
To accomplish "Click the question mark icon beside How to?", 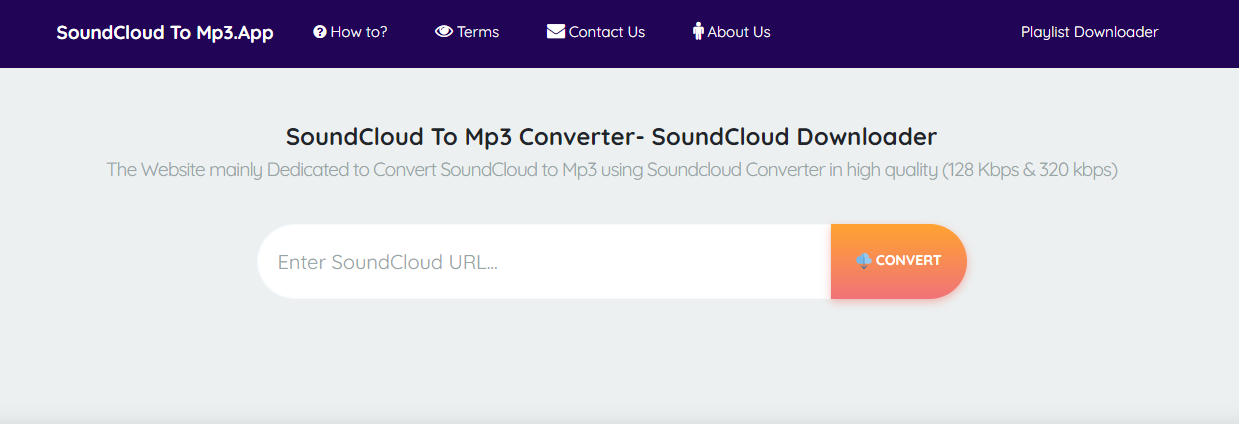I will tap(320, 32).
